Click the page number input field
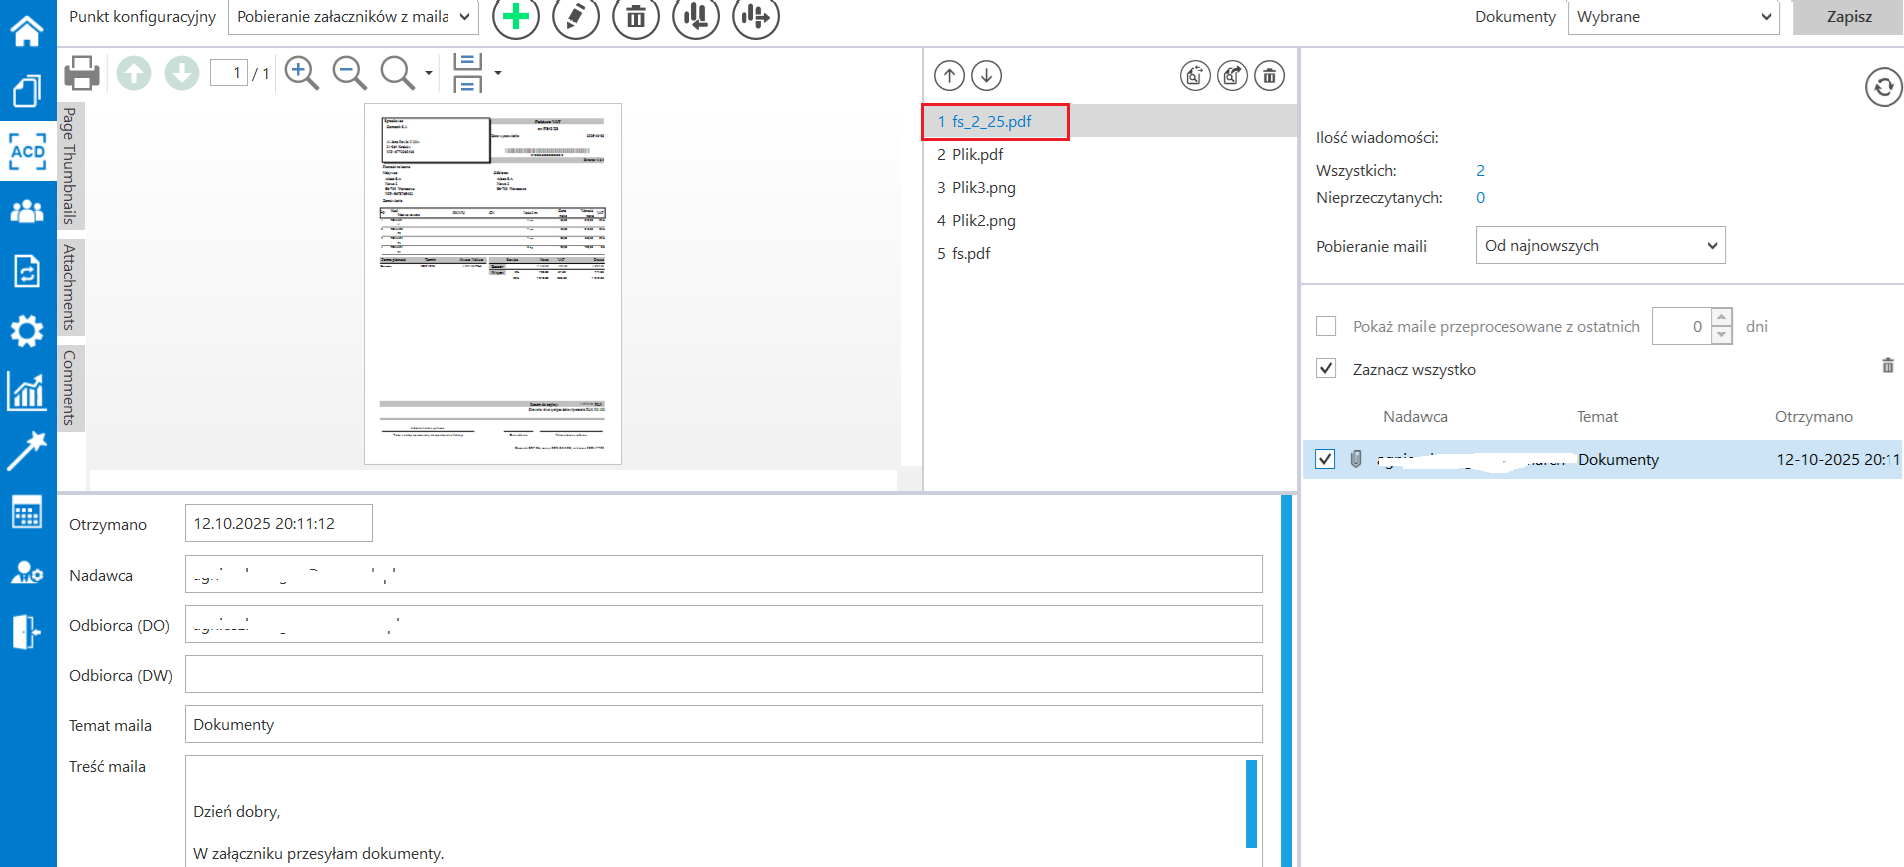The height and width of the screenshot is (867, 1904). [x=229, y=73]
